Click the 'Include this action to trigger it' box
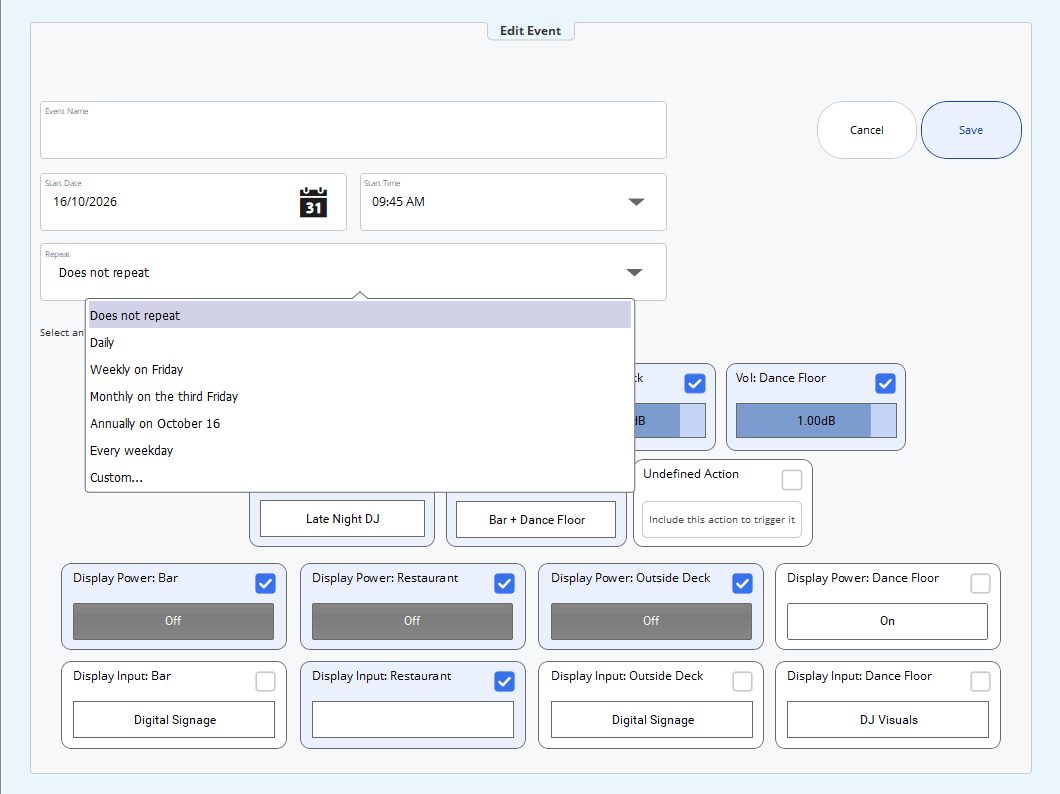The height and width of the screenshot is (794, 1060). (721, 520)
